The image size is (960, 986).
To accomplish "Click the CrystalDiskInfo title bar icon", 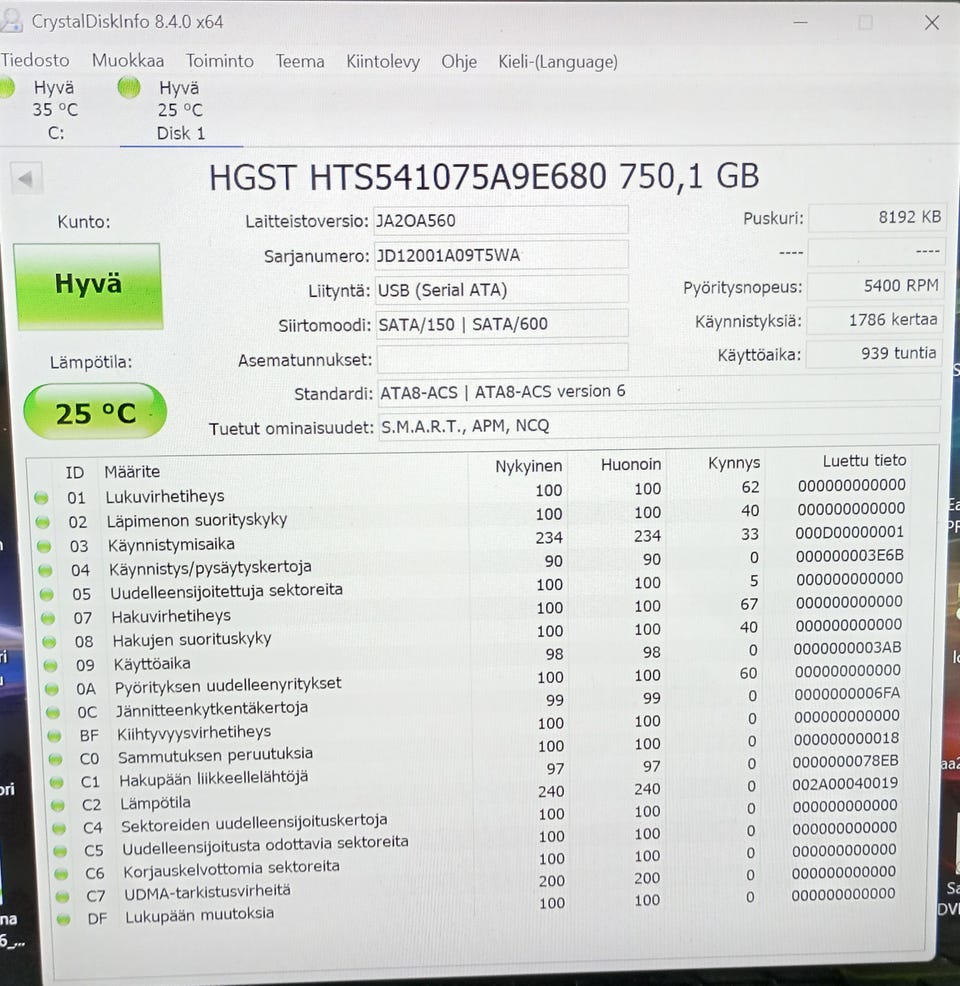I will [x=11, y=21].
